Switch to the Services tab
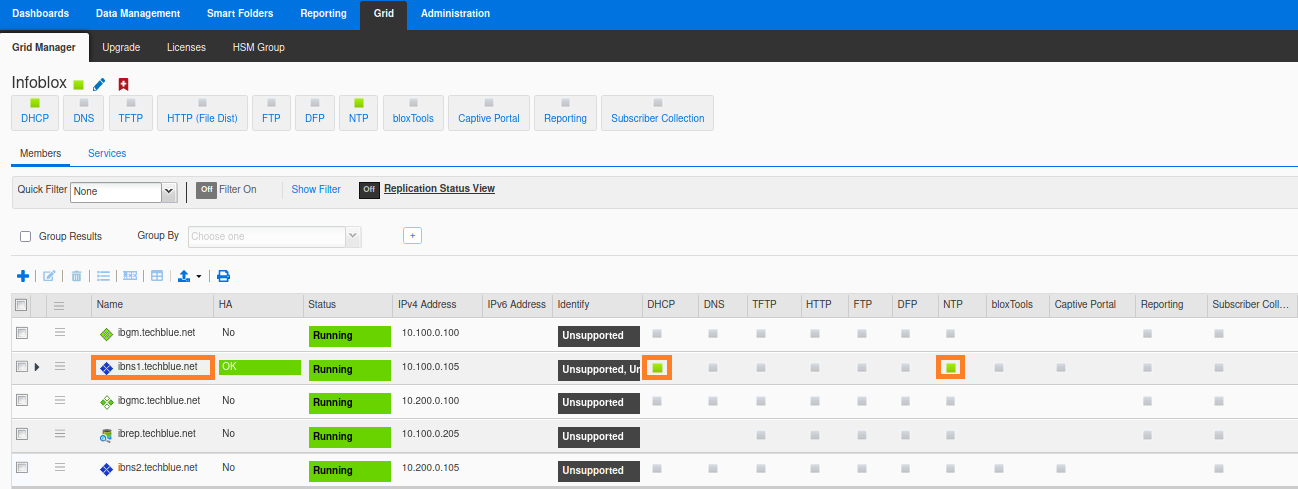This screenshot has width=1298, height=489. [x=107, y=153]
